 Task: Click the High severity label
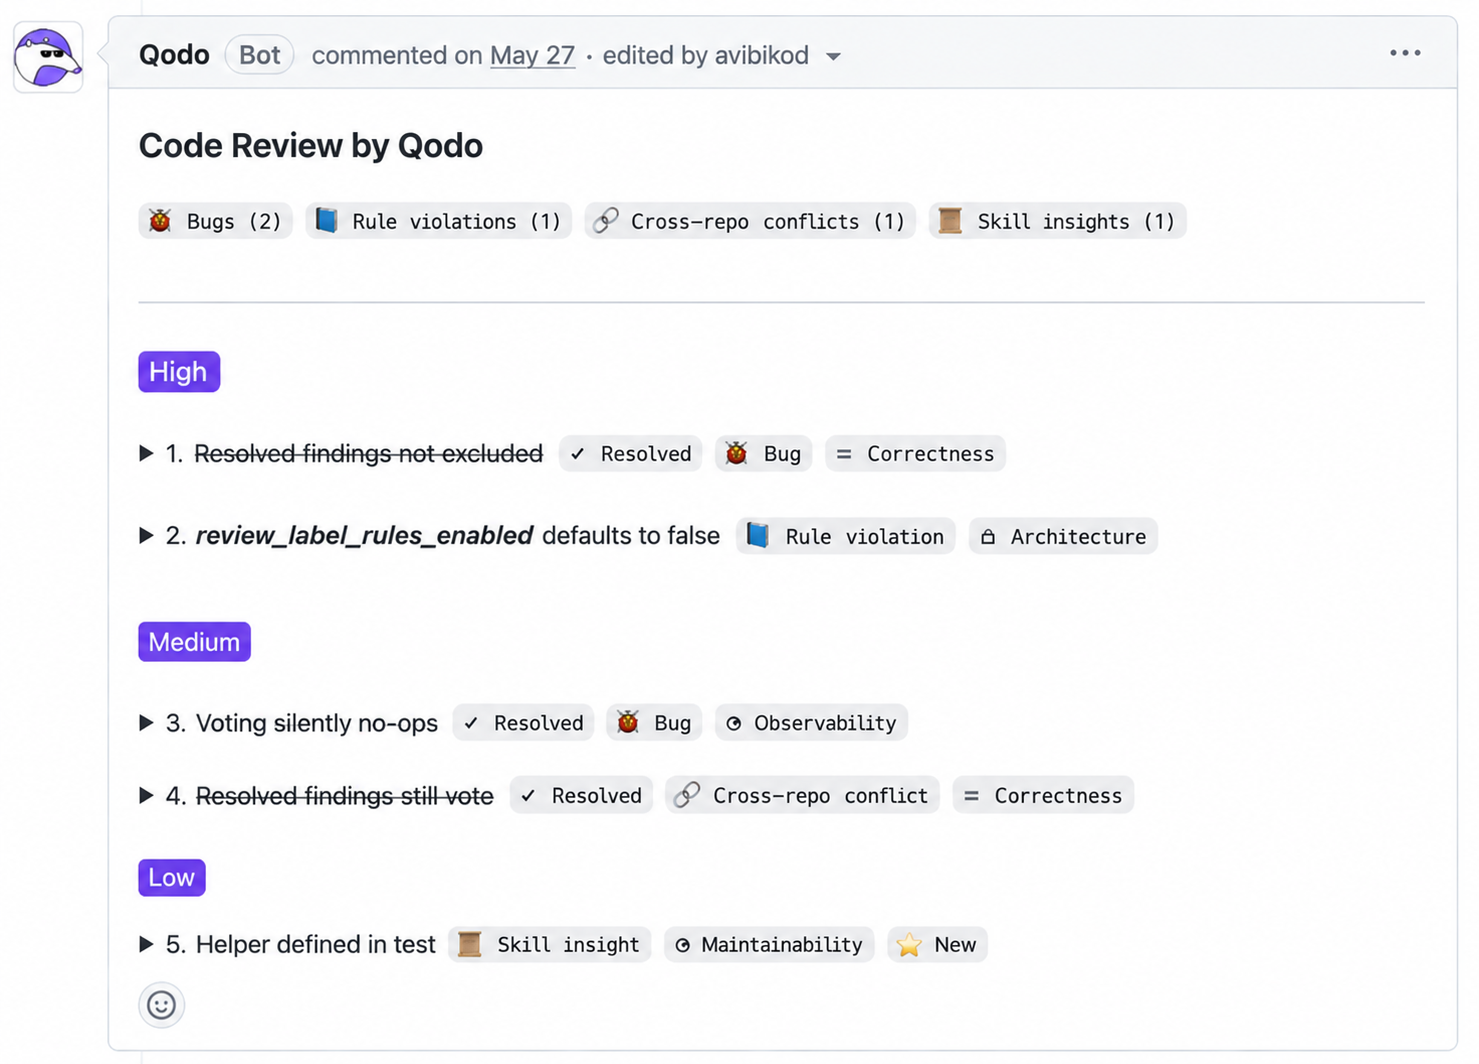point(179,372)
